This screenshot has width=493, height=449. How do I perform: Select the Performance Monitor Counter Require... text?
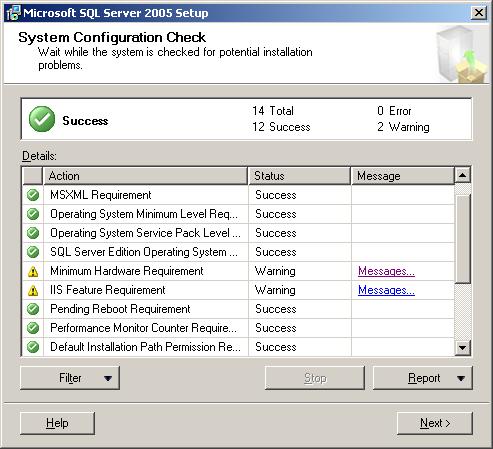(144, 328)
